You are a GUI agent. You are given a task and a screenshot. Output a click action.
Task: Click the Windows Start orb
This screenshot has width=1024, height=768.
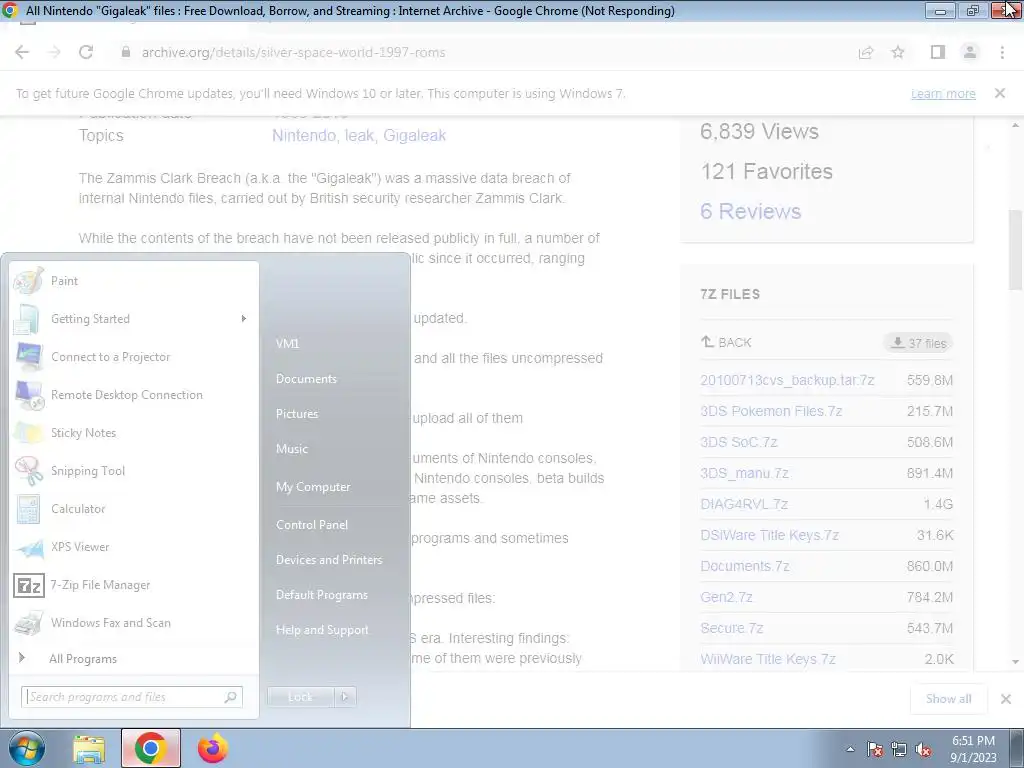coord(26,748)
